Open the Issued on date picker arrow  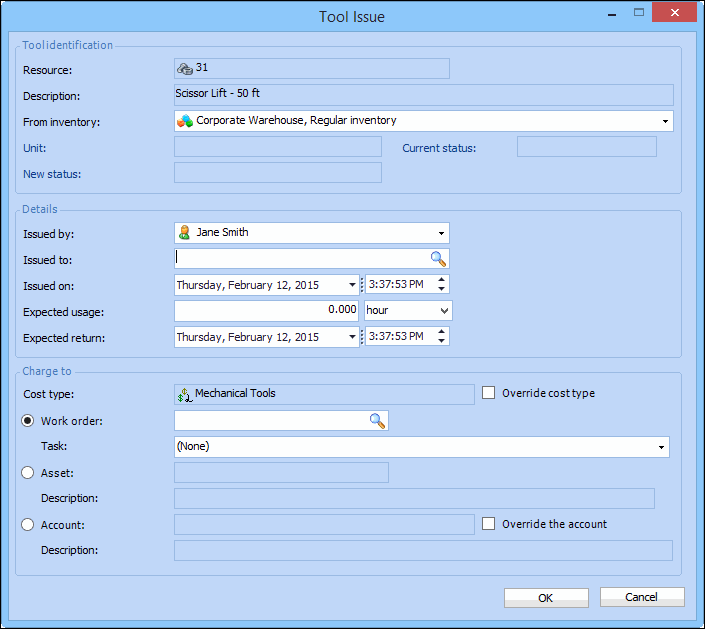[x=351, y=285]
